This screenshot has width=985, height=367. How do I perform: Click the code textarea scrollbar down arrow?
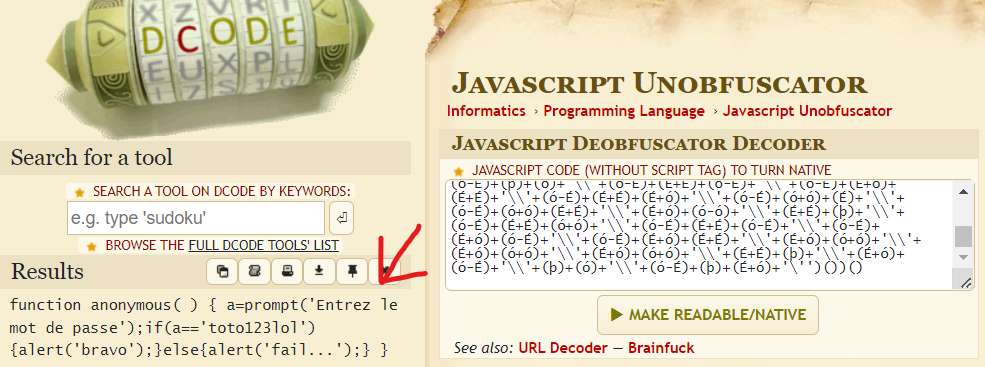pos(964,258)
